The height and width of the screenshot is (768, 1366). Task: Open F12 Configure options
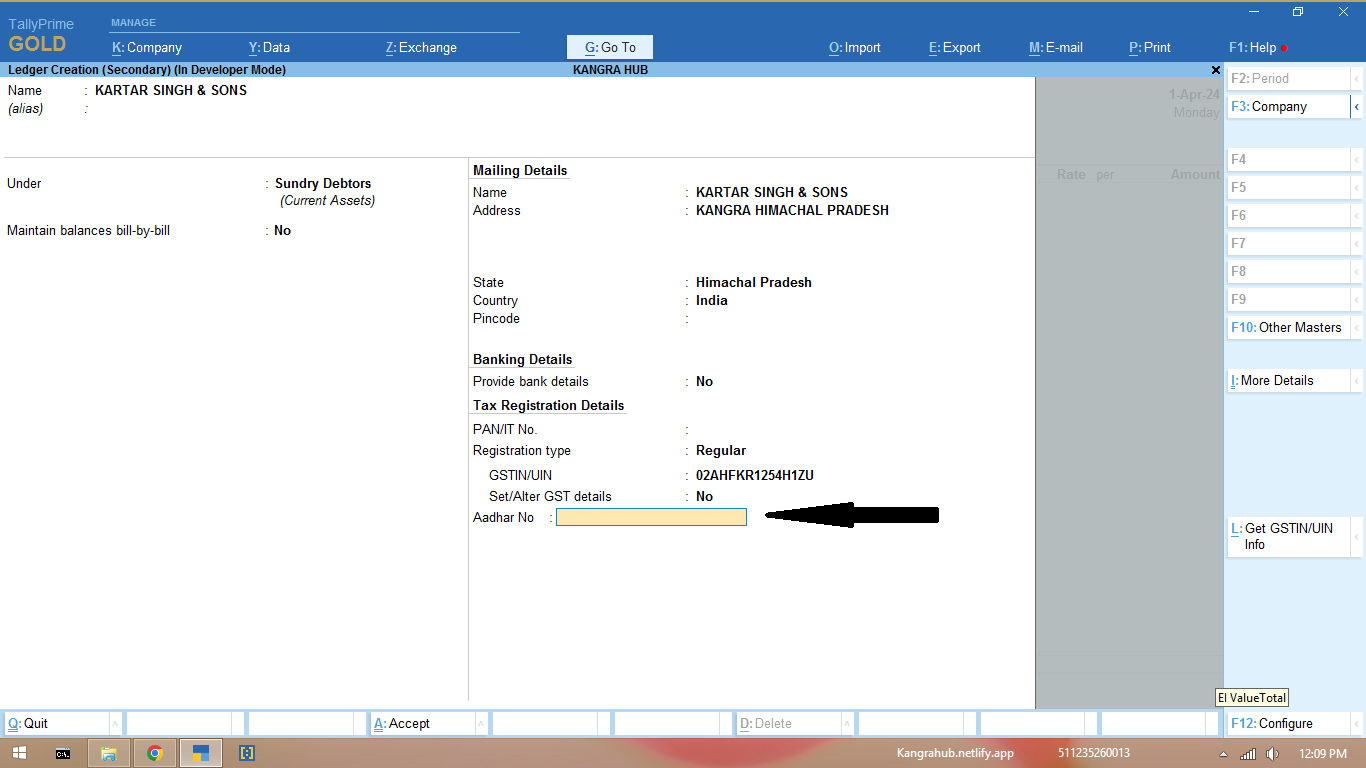click(1285, 724)
